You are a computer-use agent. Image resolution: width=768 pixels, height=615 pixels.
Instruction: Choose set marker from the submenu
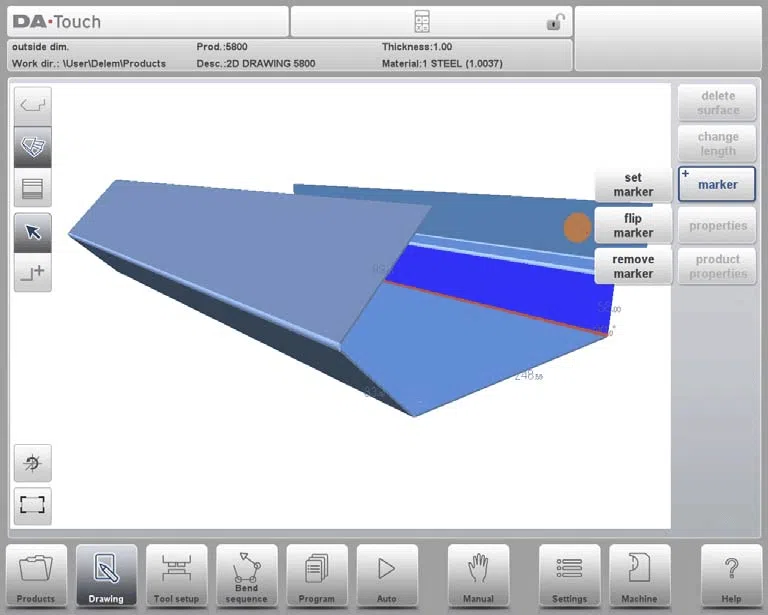pos(633,185)
